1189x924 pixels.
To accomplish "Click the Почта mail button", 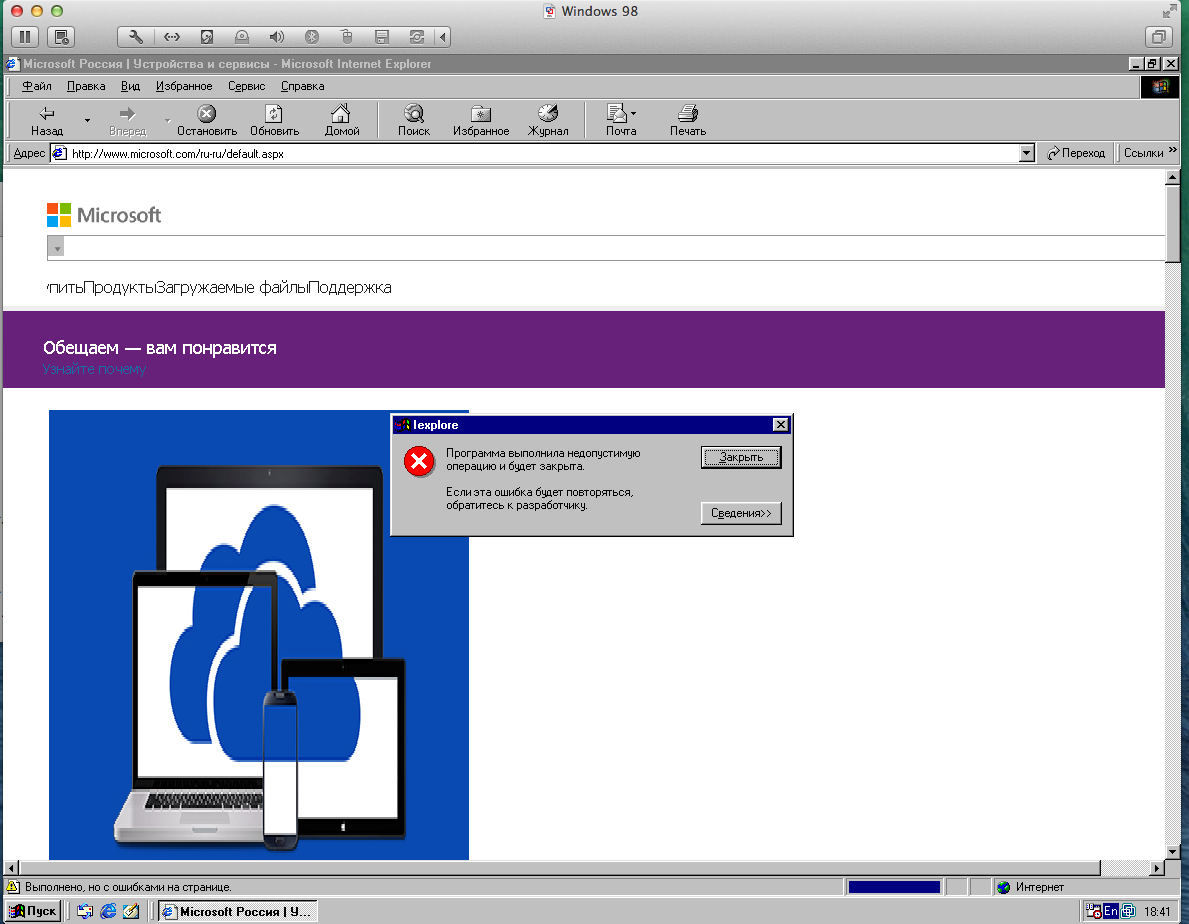I will coord(621,121).
